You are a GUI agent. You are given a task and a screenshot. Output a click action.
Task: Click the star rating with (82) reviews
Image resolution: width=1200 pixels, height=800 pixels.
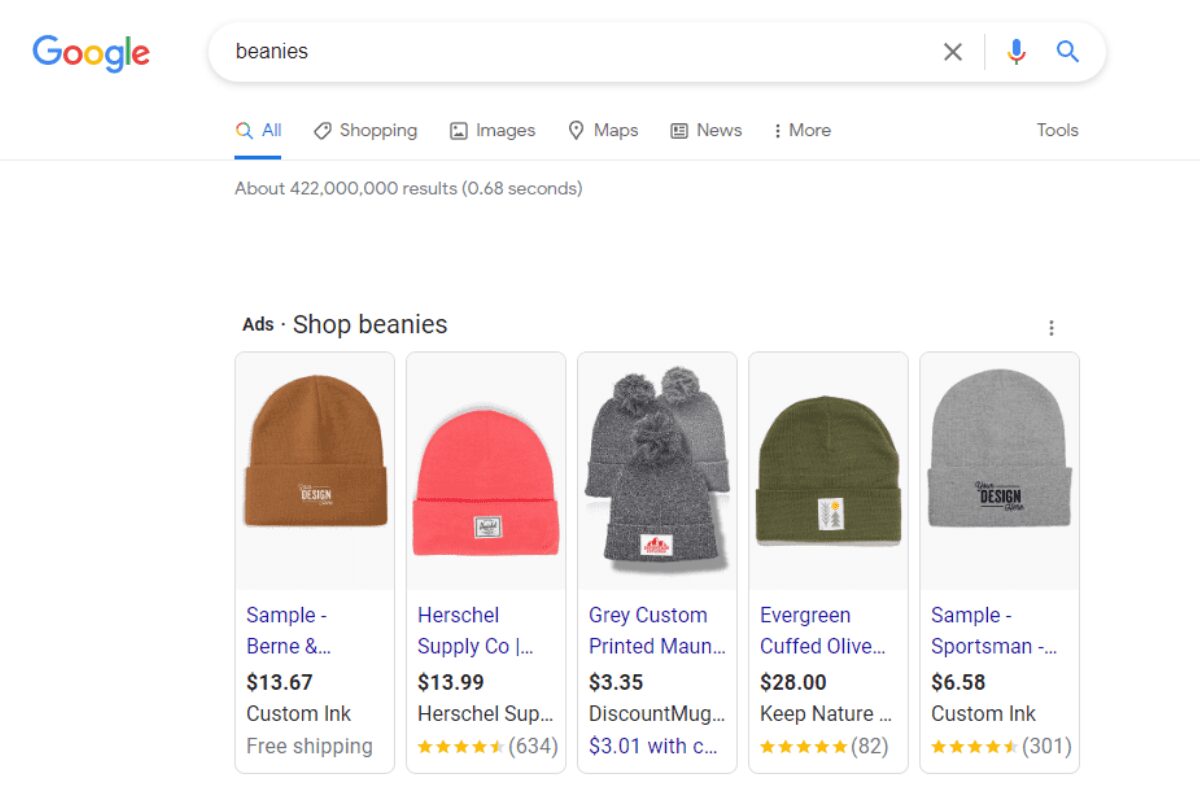[825, 746]
